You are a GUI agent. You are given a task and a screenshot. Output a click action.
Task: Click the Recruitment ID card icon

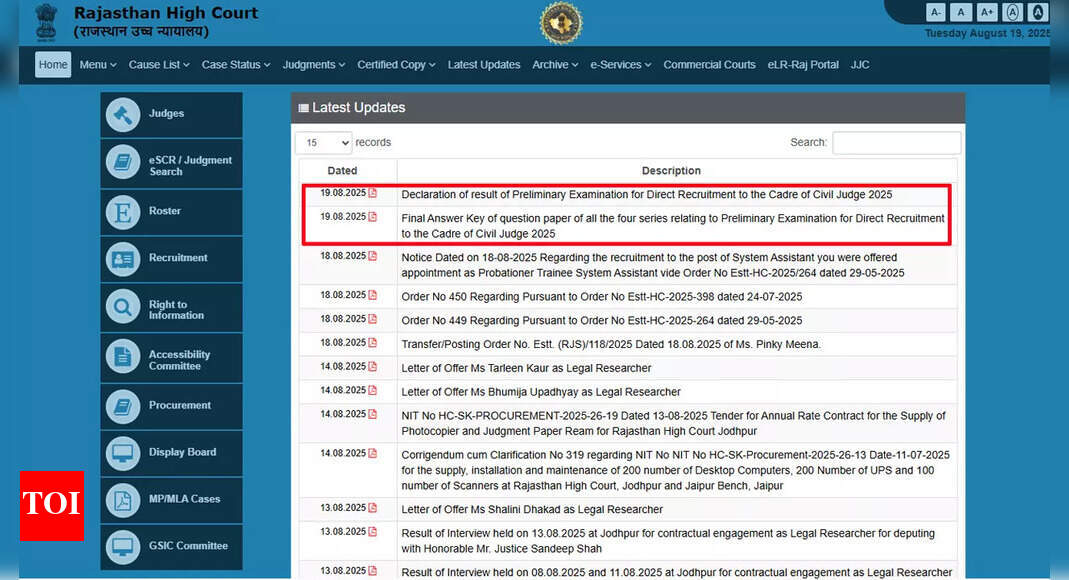pyautogui.click(x=123, y=258)
